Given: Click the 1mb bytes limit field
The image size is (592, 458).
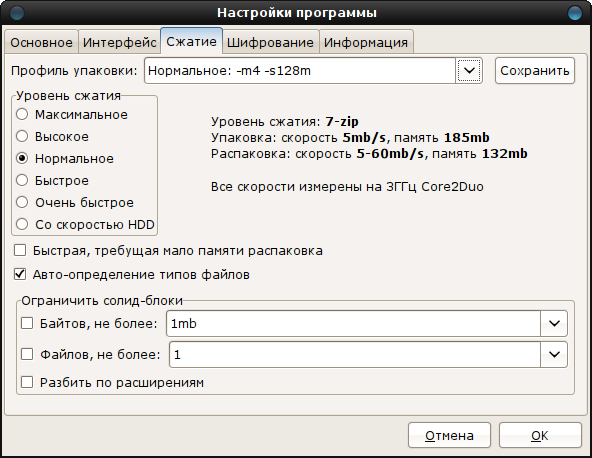Looking at the screenshot, I should tap(353, 324).
